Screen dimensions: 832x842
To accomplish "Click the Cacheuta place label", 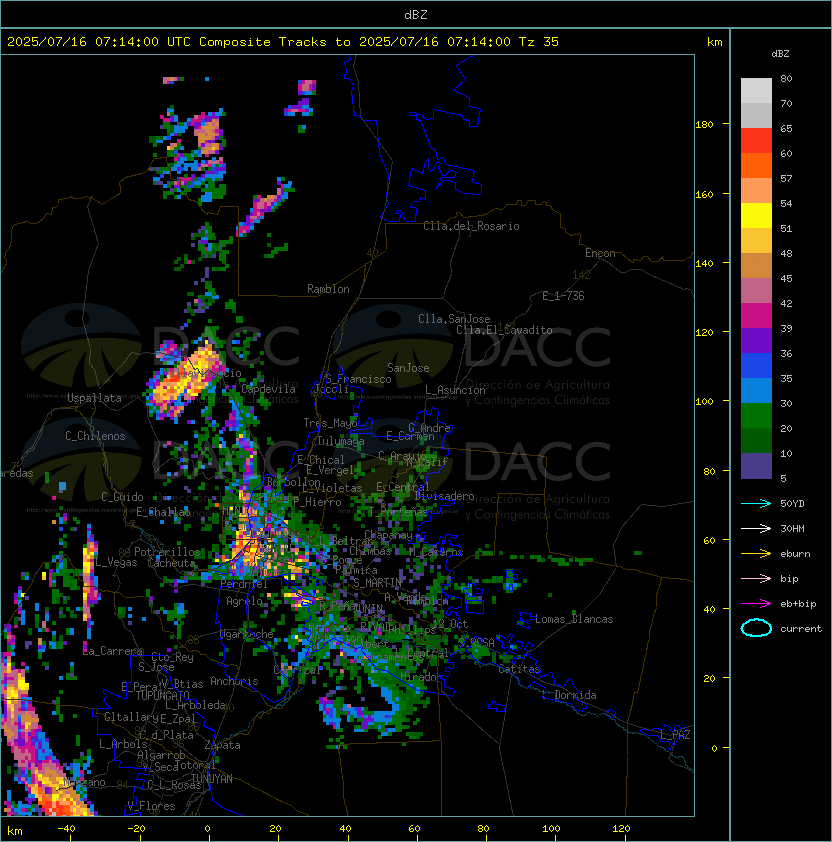I will click(x=171, y=563).
